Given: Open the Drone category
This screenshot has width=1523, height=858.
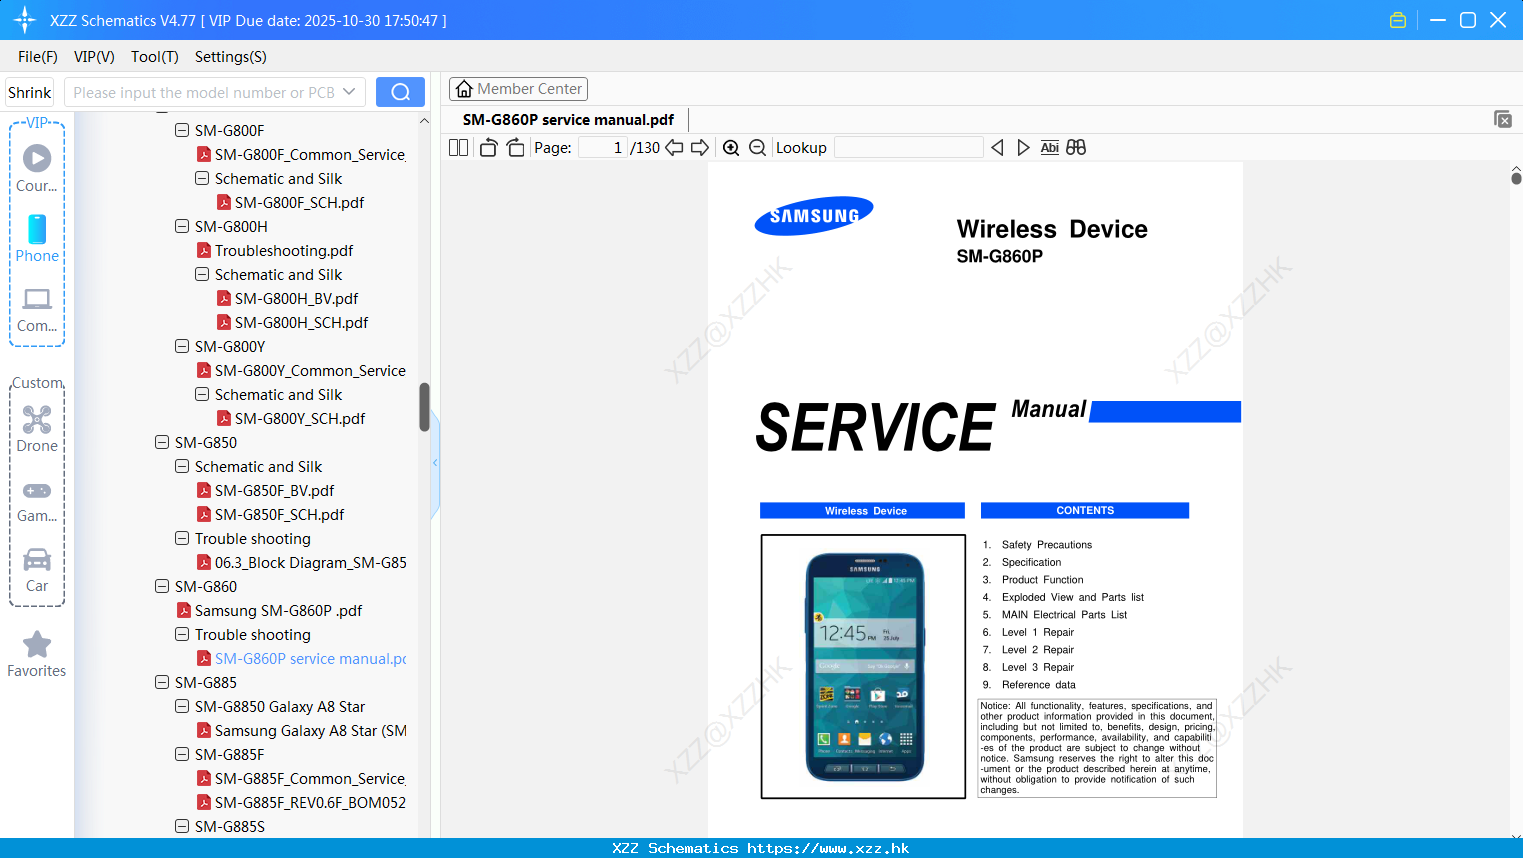Looking at the screenshot, I should [37, 429].
